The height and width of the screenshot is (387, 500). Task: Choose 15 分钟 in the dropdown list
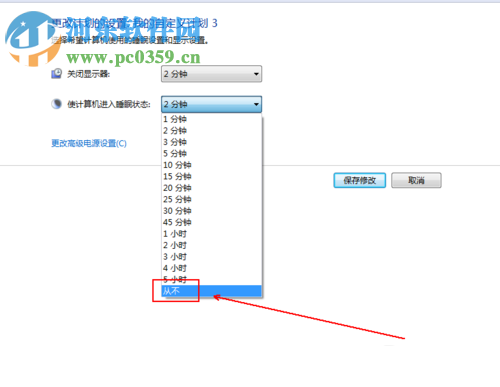[212, 176]
